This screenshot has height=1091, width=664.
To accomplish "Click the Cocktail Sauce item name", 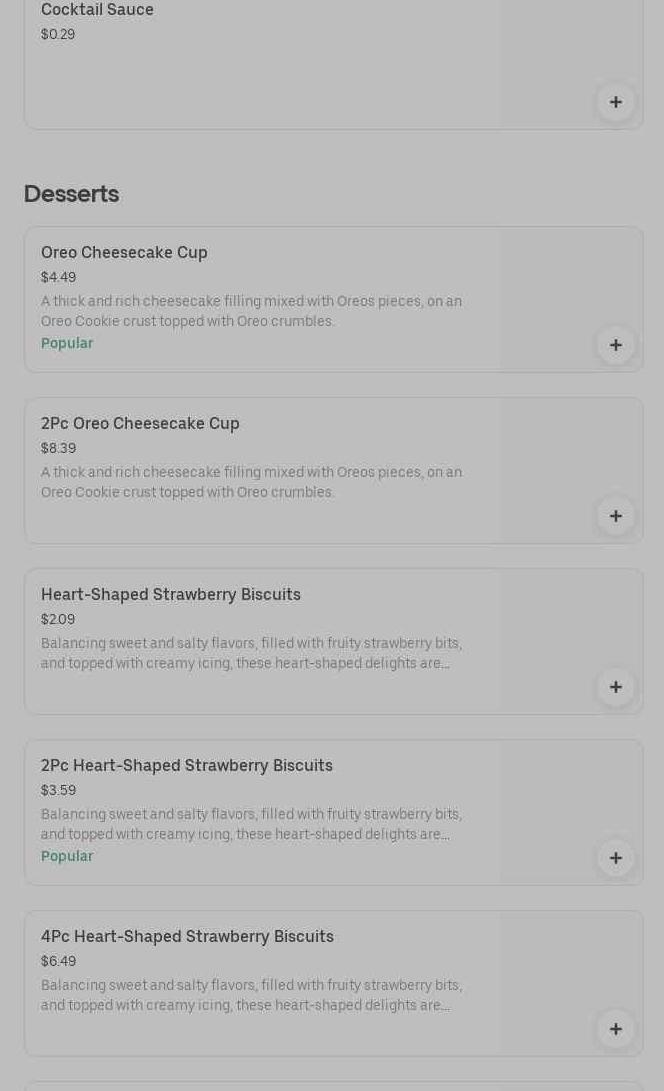I will pos(97,10).
